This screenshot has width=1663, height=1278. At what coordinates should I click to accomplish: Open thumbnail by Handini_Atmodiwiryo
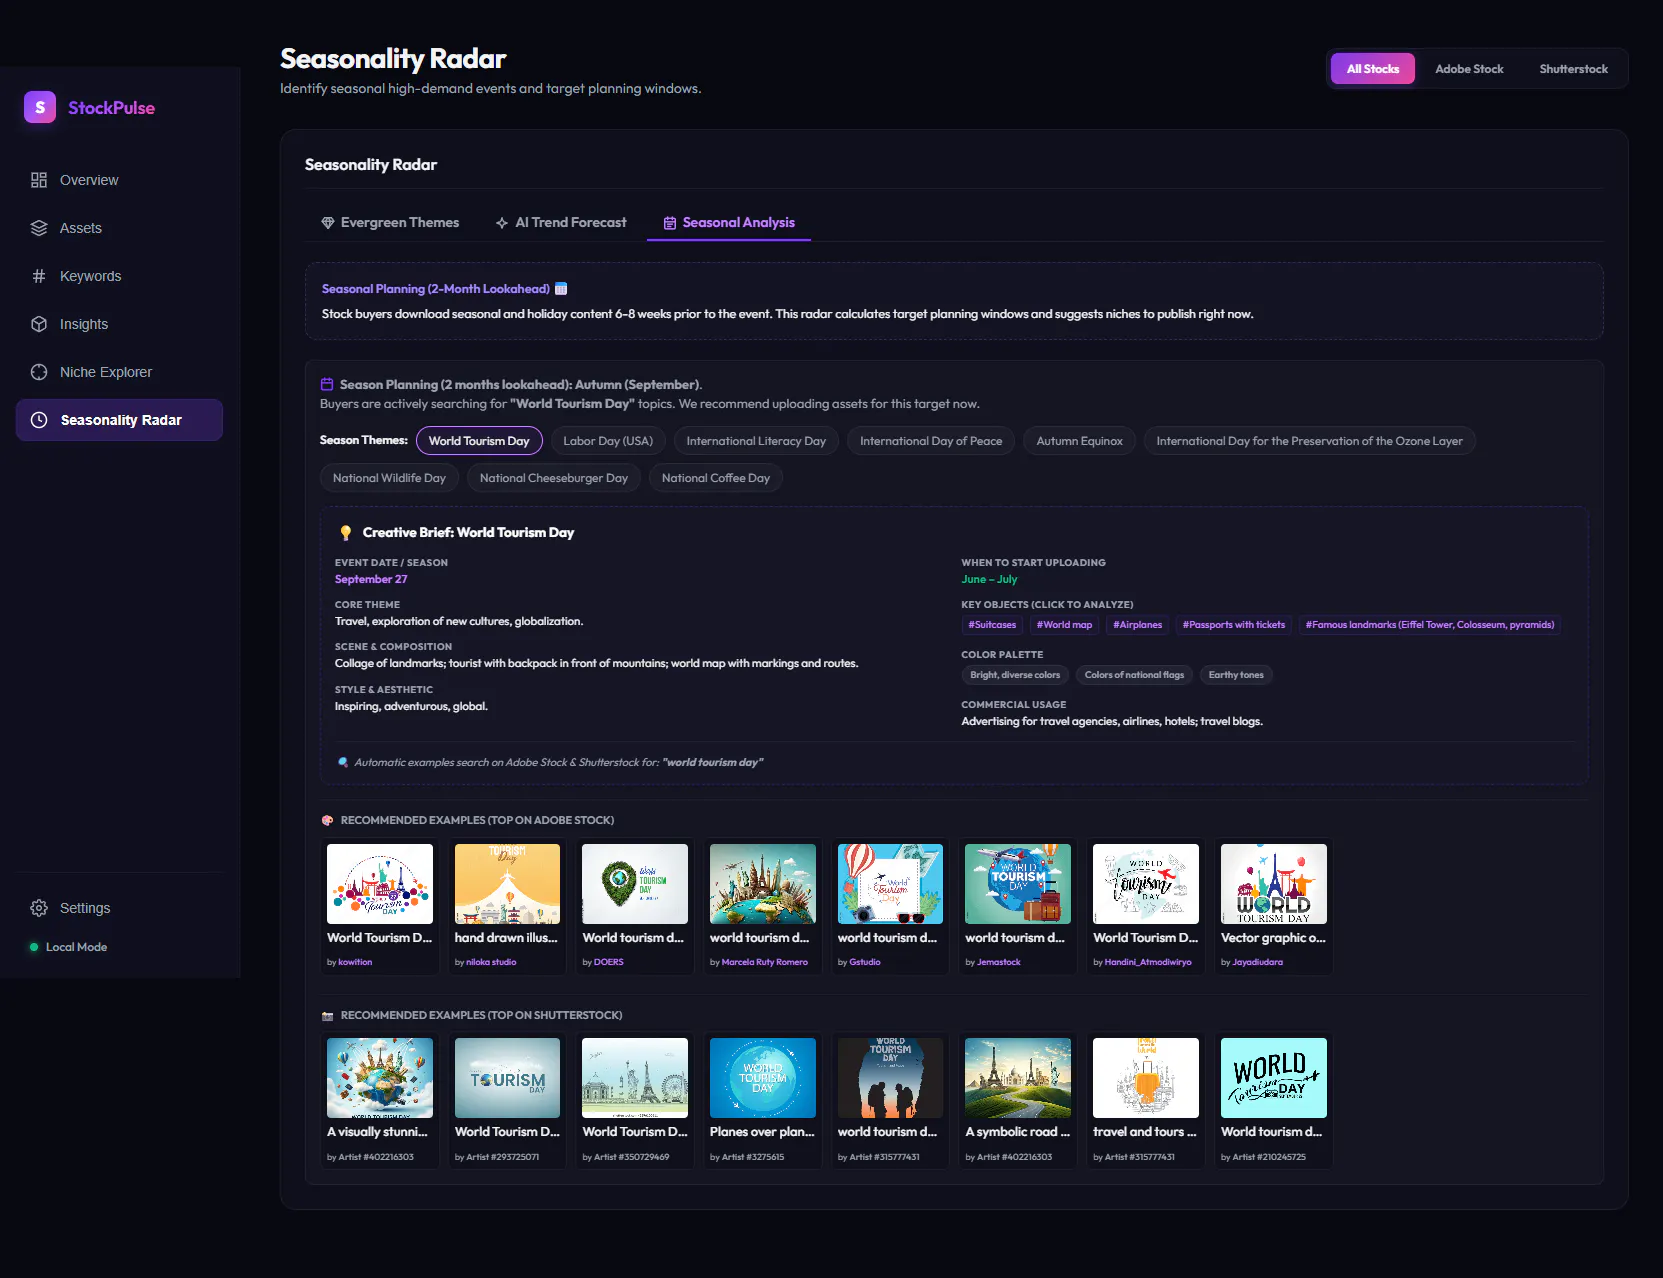click(1146, 884)
